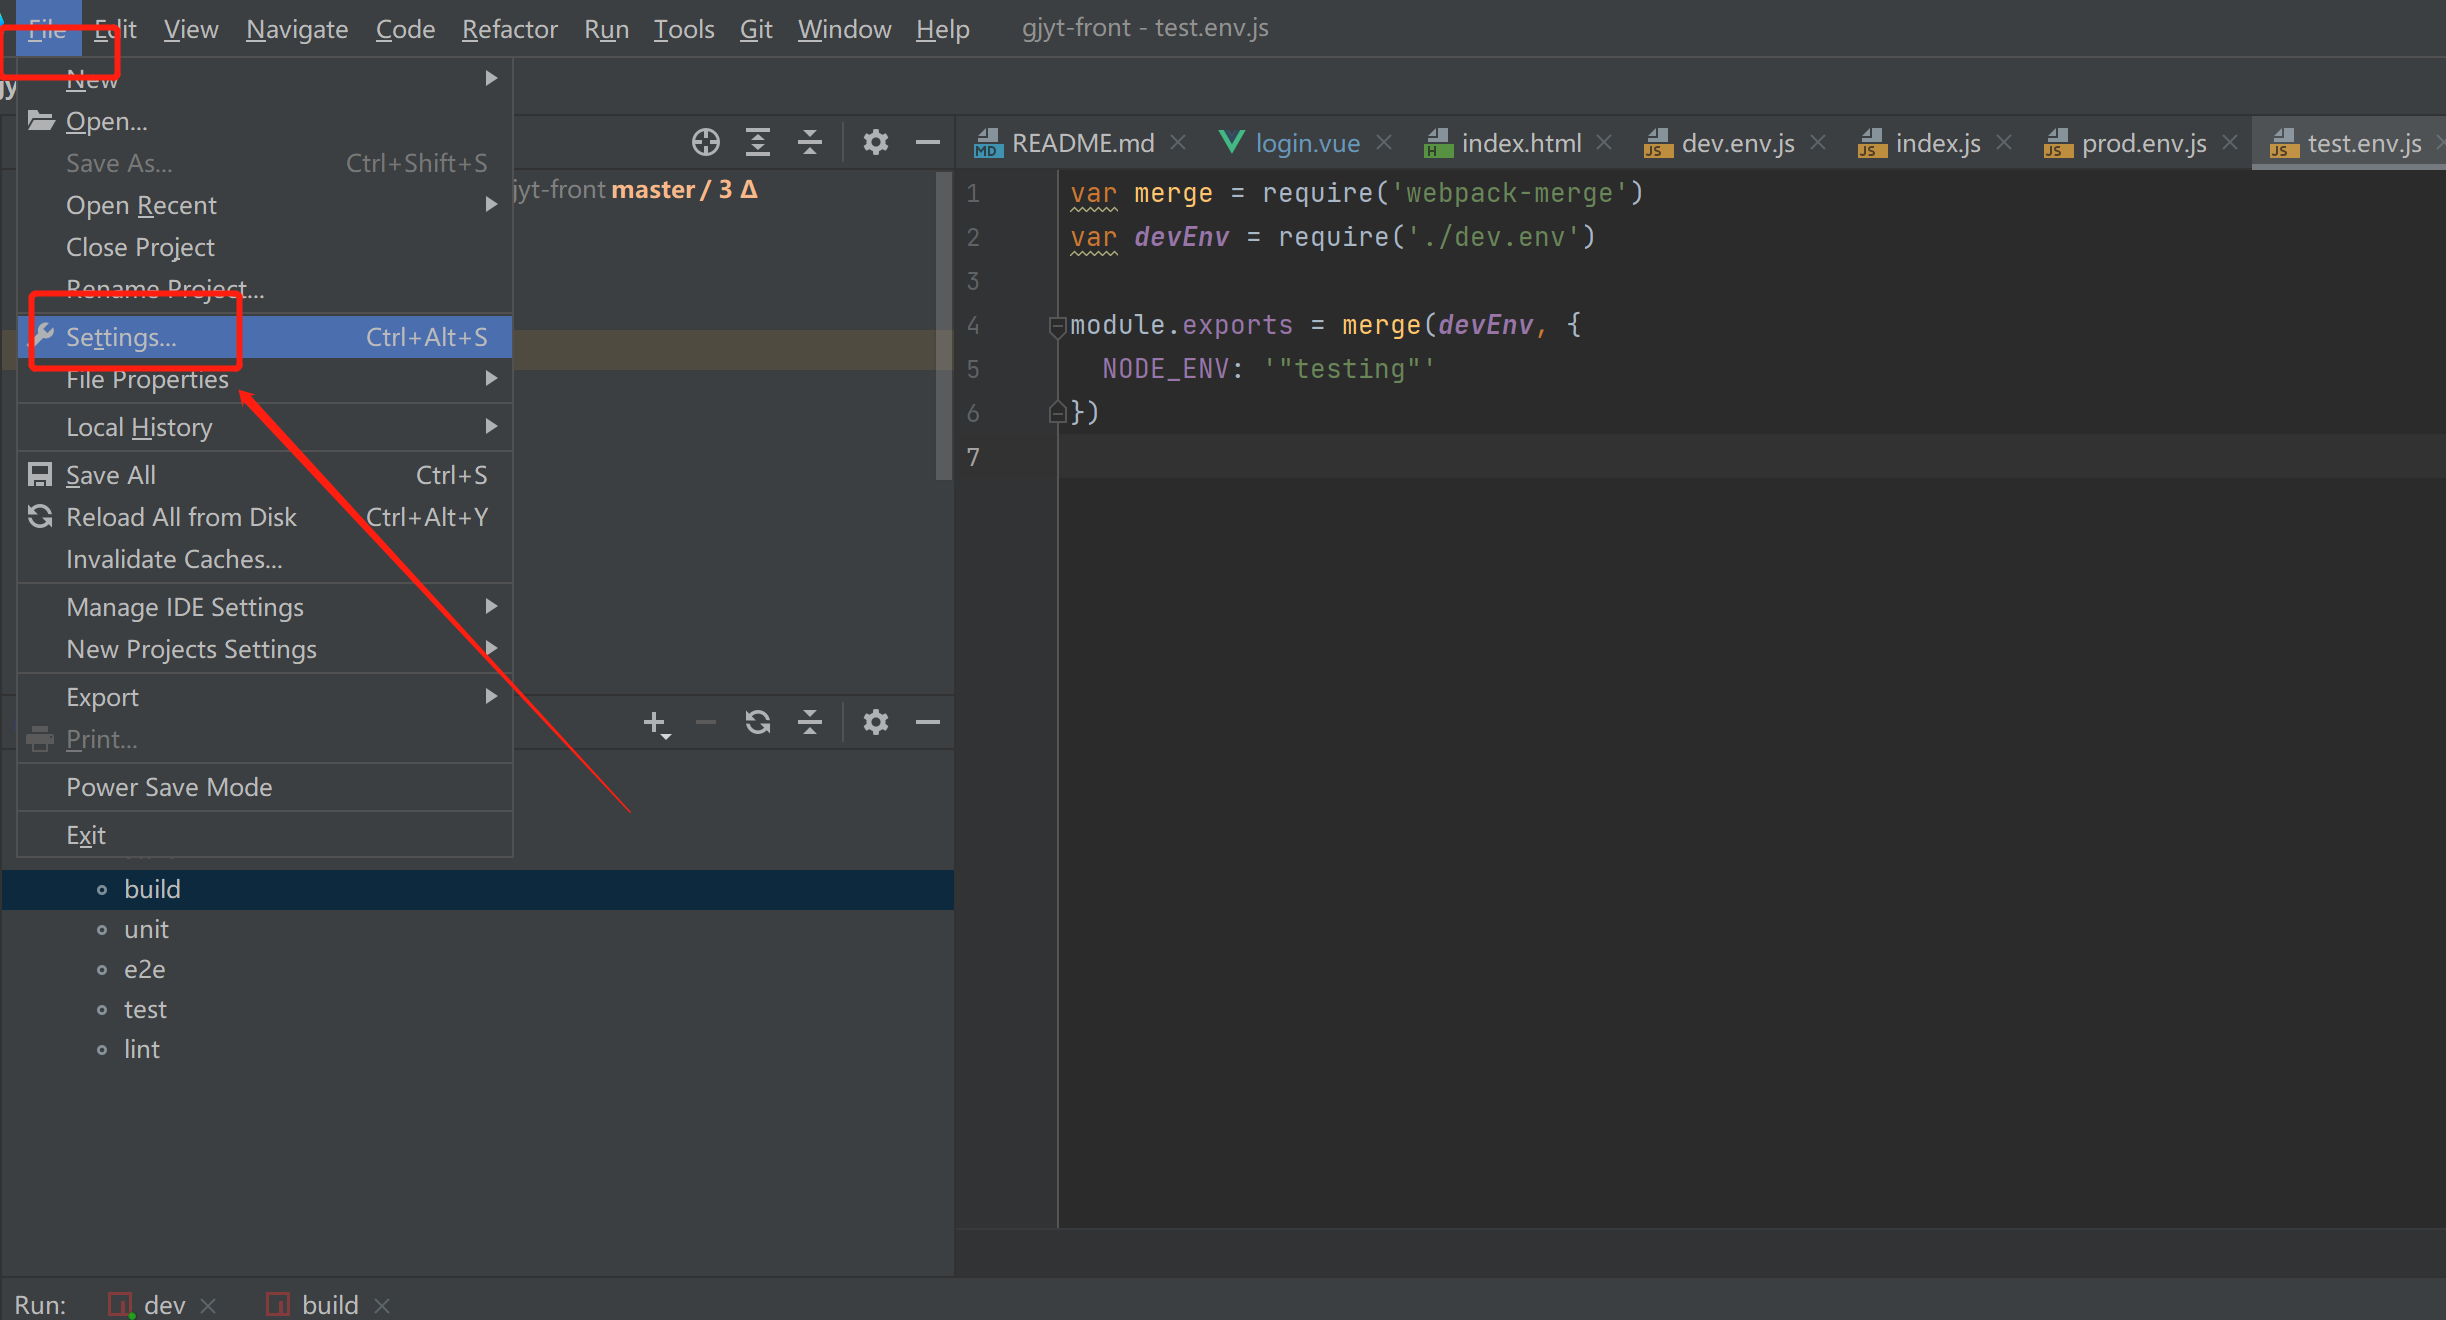Switch to the prod.env.js tab

[x=2144, y=142]
